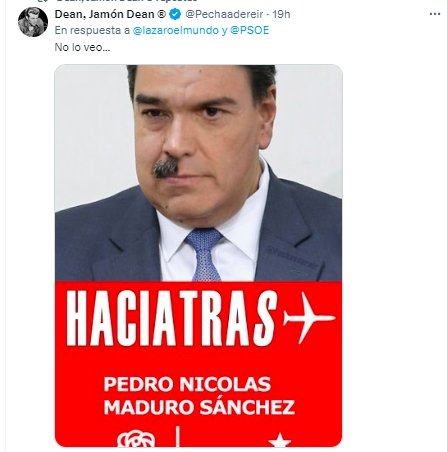The width and height of the screenshot is (447, 452).
Task: Open the attached image in full view
Action: pos(198,256)
